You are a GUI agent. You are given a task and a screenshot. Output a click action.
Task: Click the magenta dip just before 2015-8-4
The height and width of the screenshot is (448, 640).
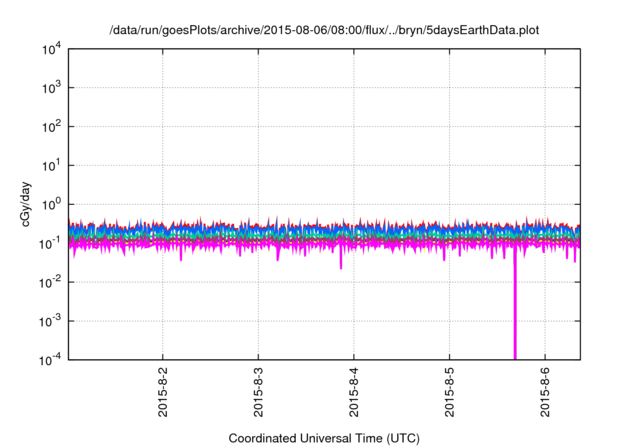coord(341,257)
